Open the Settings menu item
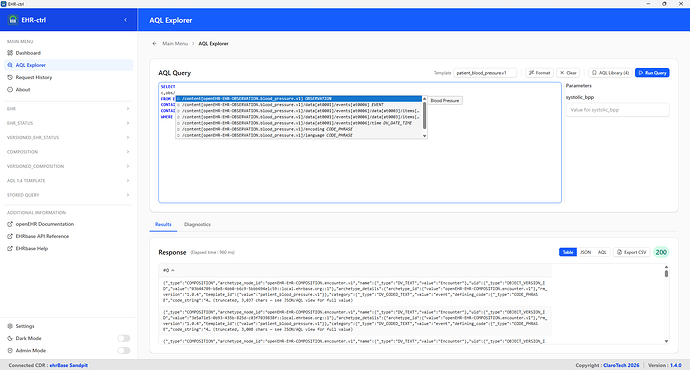This screenshot has height=370, width=690. point(68,326)
